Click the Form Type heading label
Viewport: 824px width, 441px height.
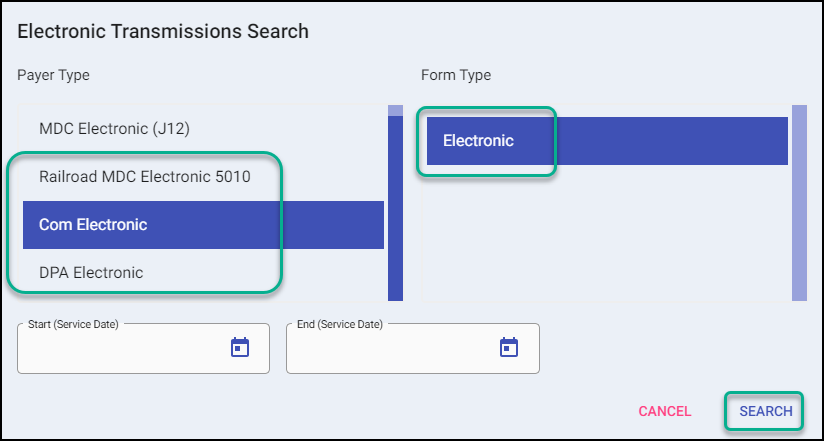[x=456, y=75]
